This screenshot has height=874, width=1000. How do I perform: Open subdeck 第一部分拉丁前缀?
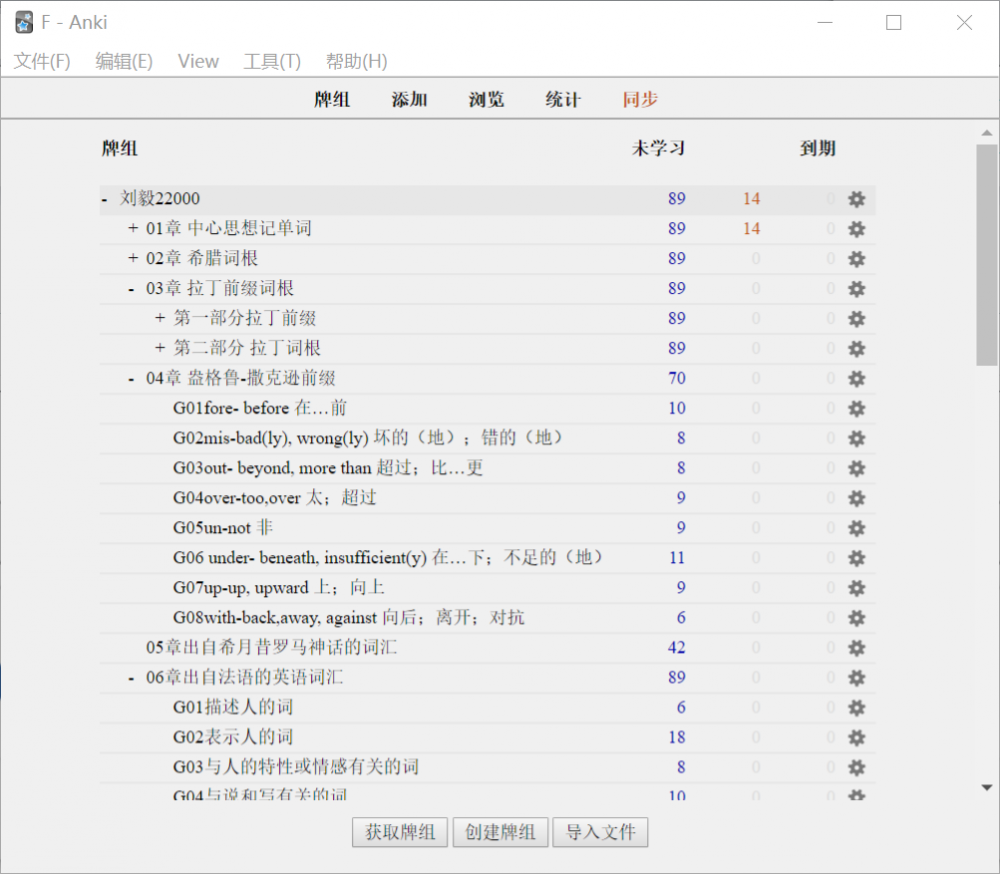click(x=245, y=318)
